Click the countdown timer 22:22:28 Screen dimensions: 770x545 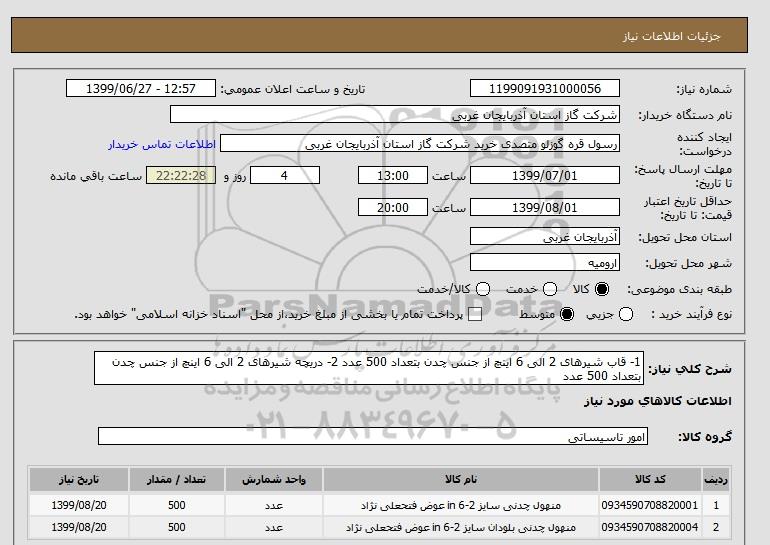[x=181, y=175]
